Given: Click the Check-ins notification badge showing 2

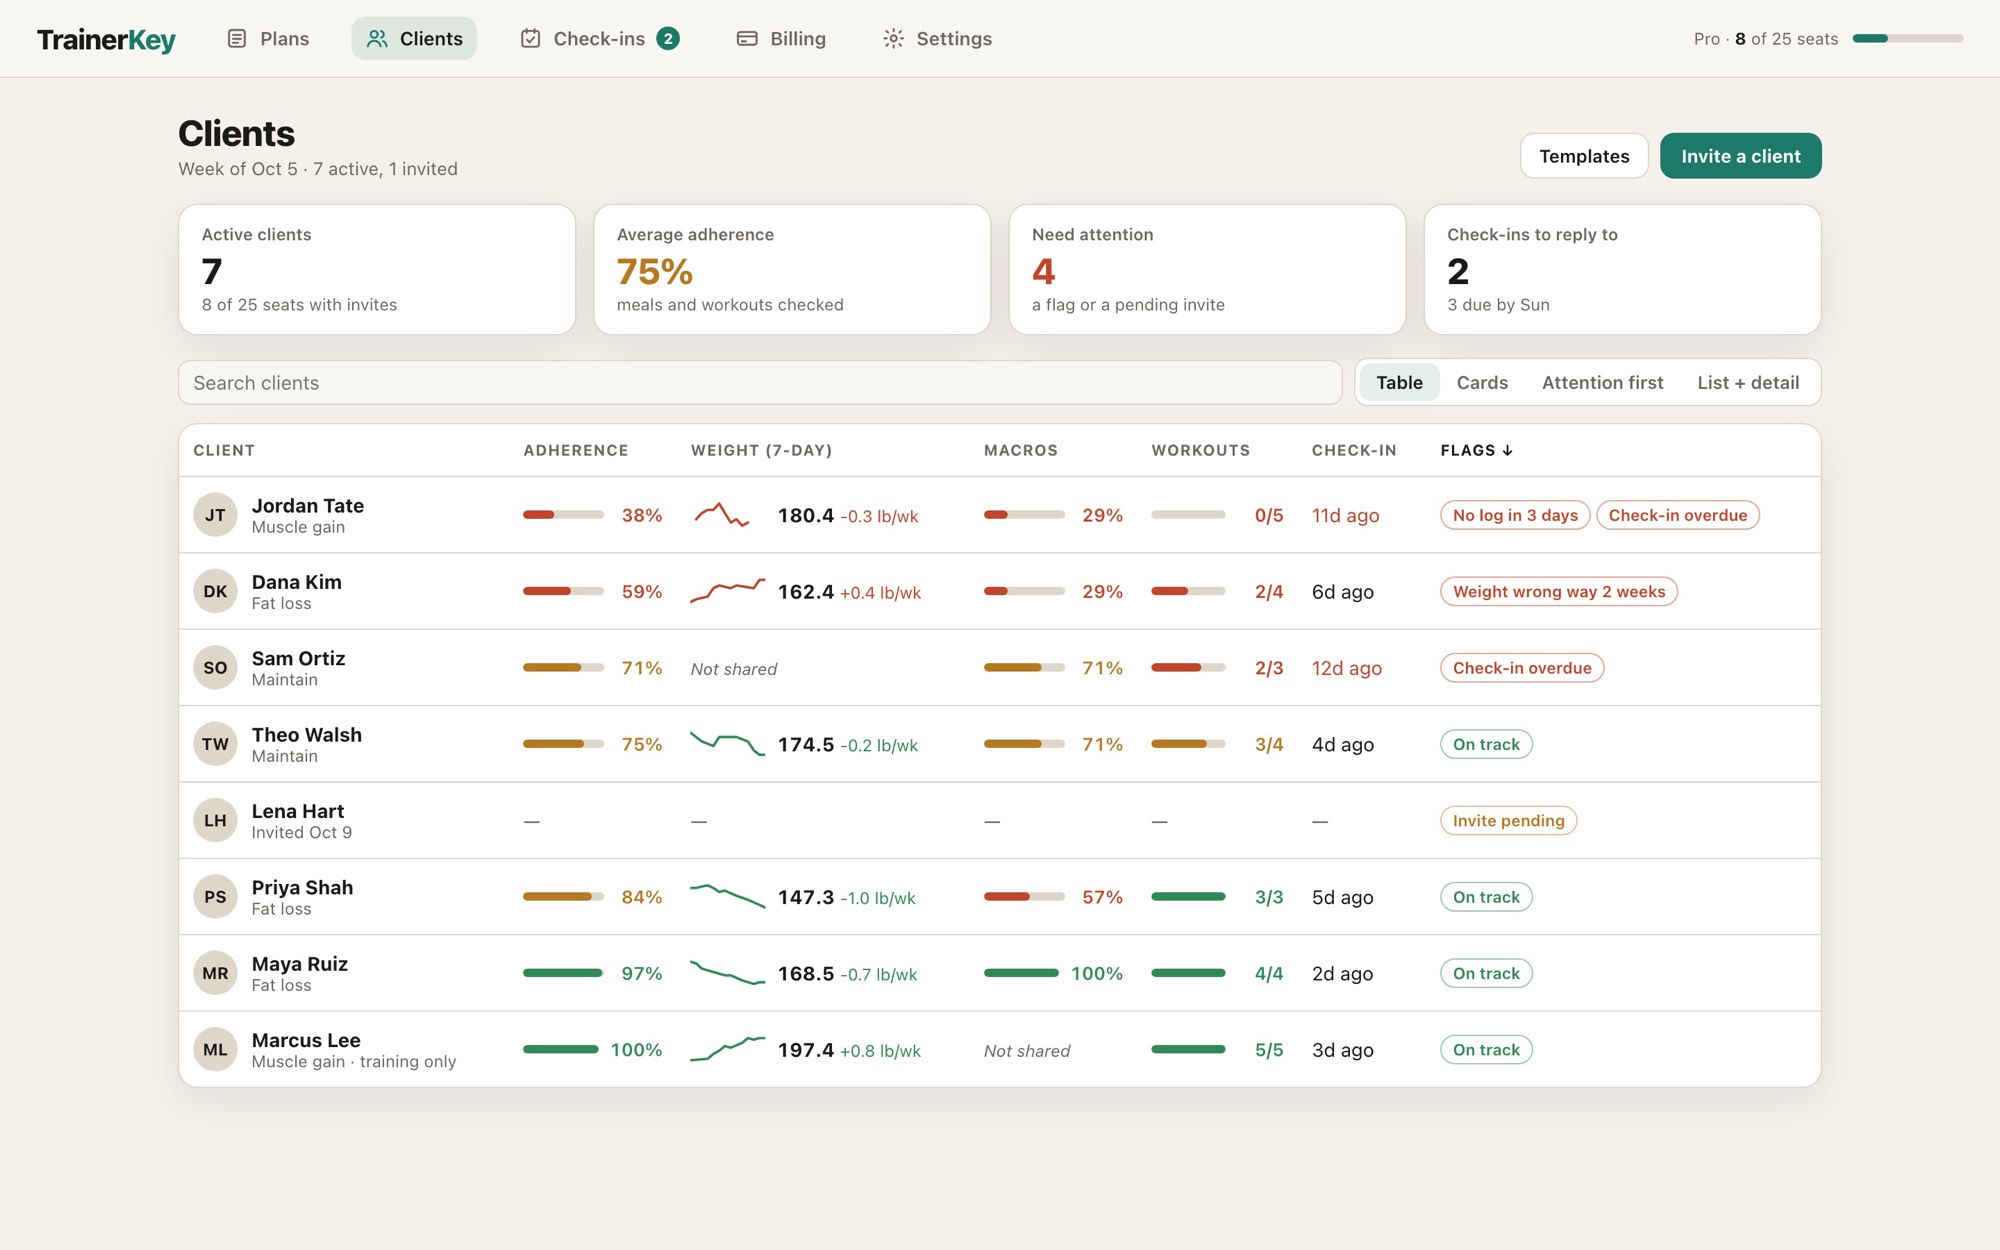Looking at the screenshot, I should 668,39.
